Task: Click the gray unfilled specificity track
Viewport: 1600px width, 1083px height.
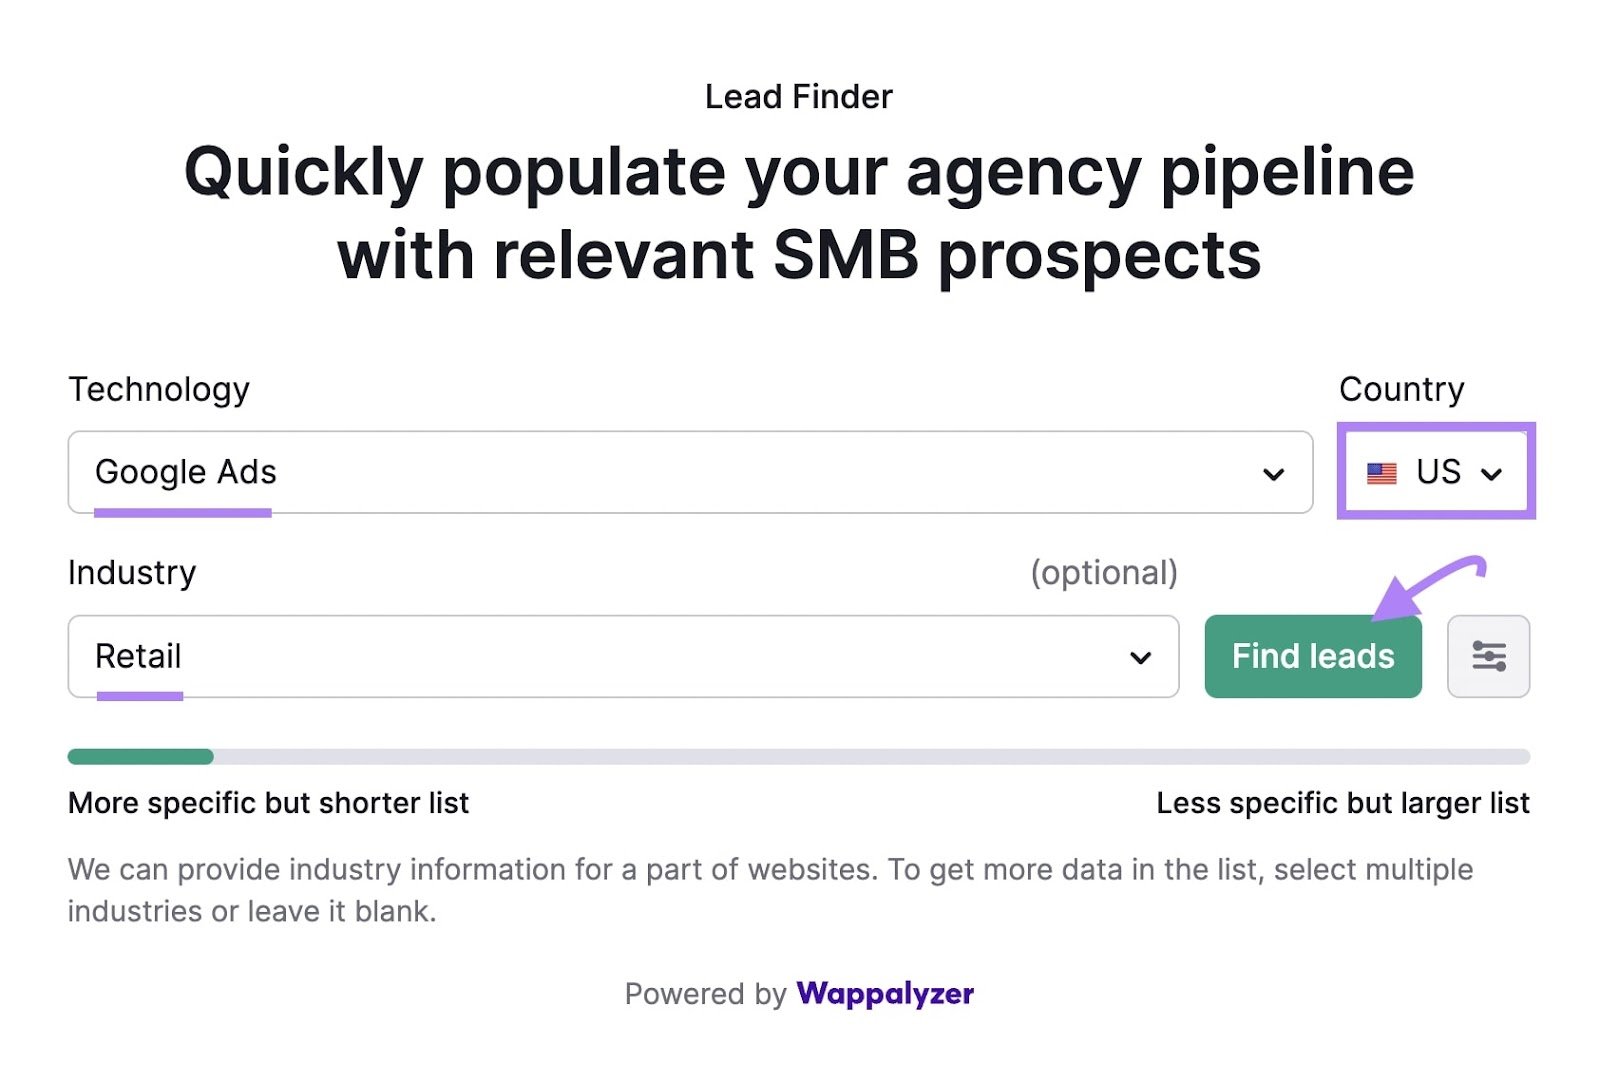Action: pos(870,757)
